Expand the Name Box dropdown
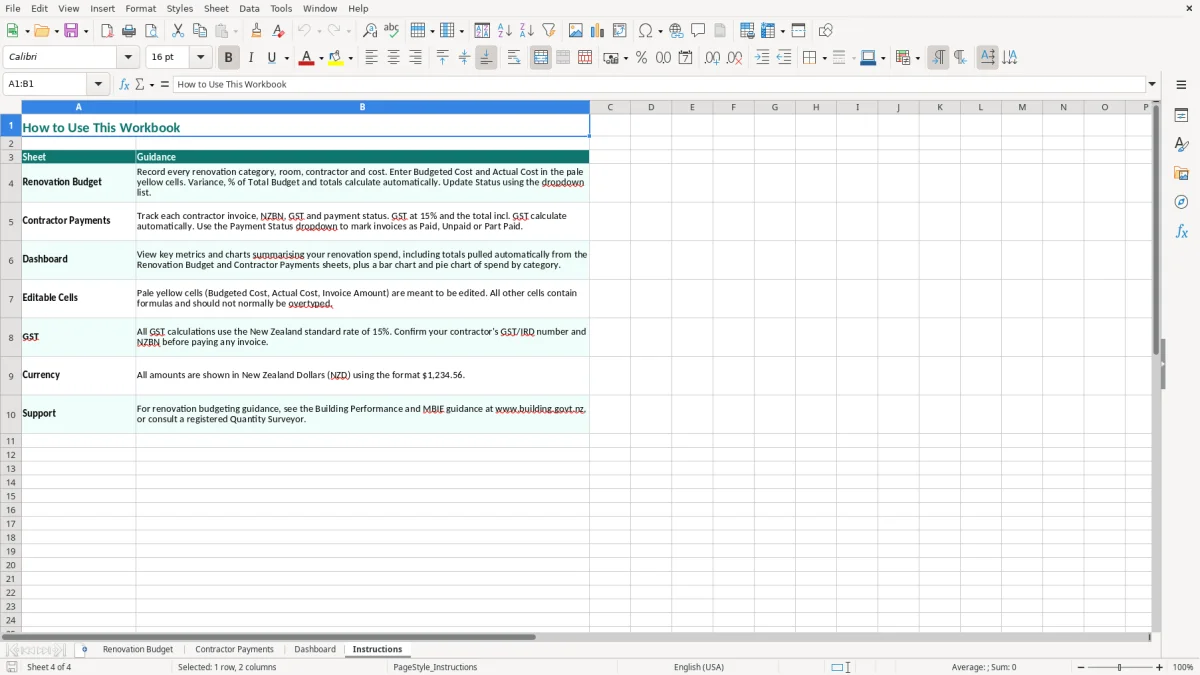 99,84
